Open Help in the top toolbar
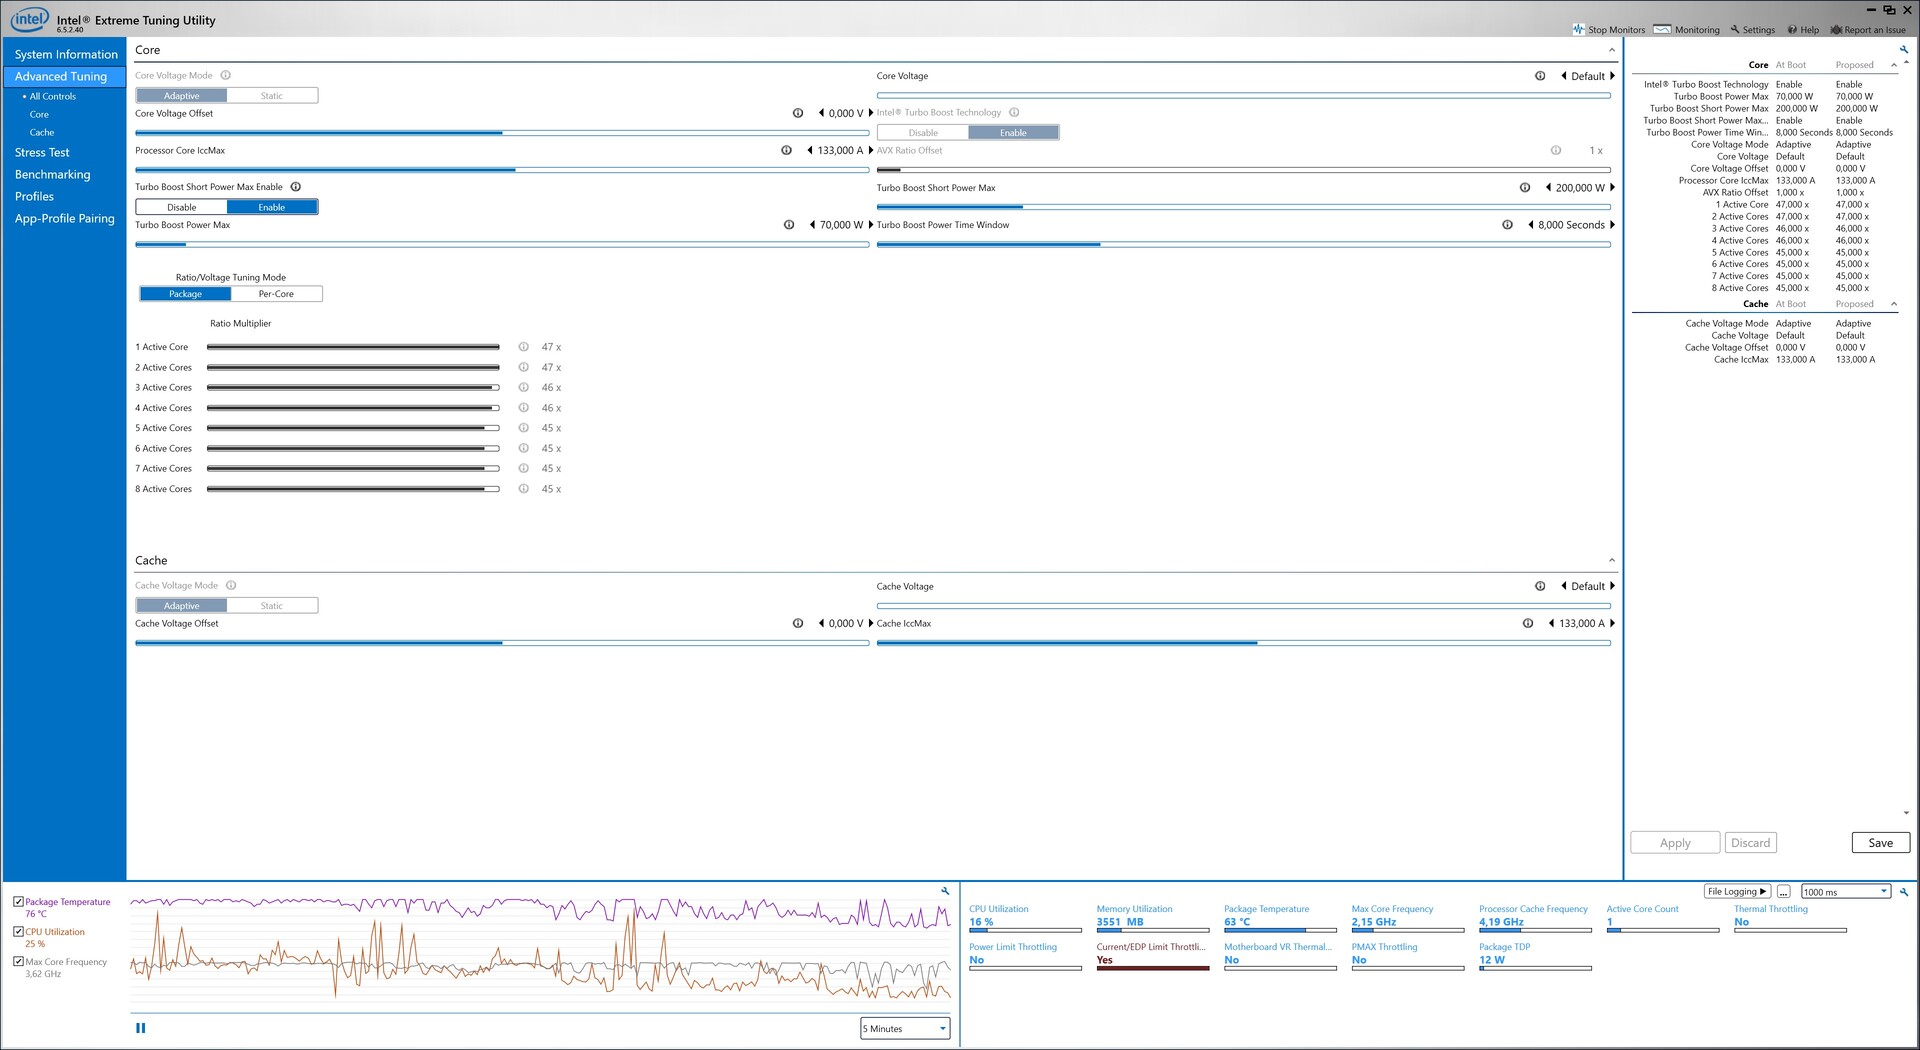The image size is (1920, 1050). point(1803,30)
